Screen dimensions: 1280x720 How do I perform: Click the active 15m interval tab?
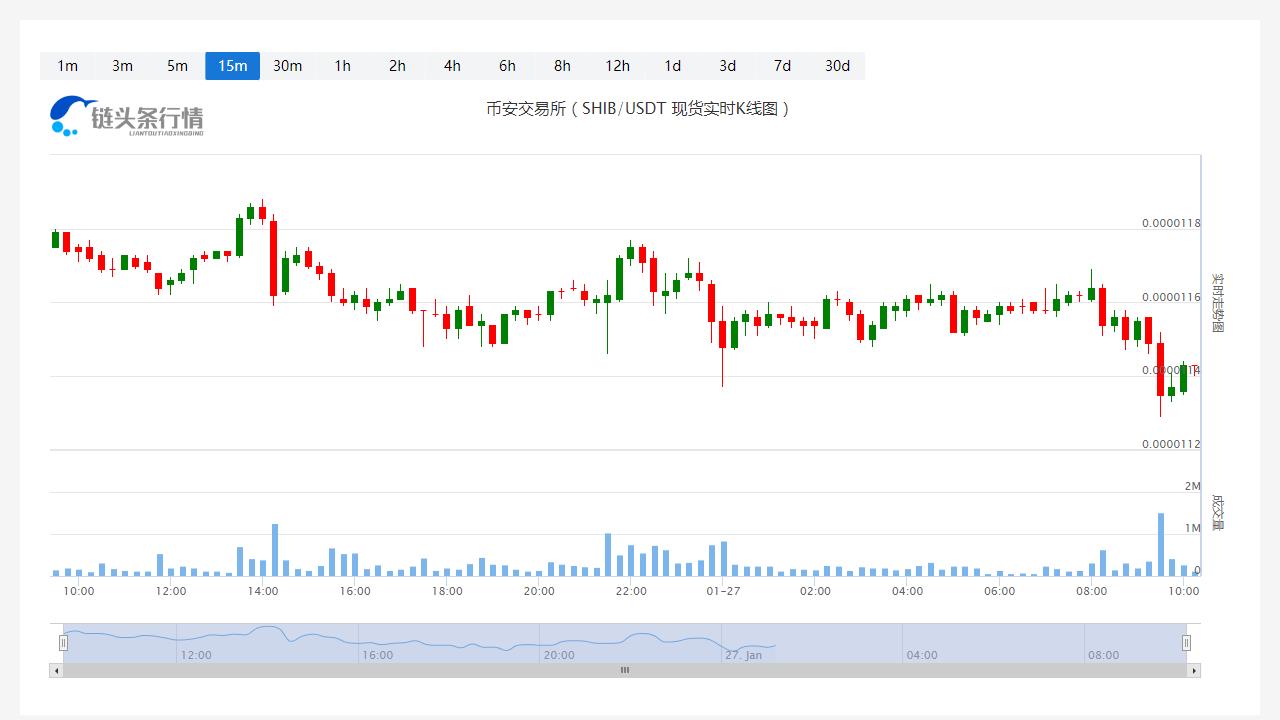(232, 66)
